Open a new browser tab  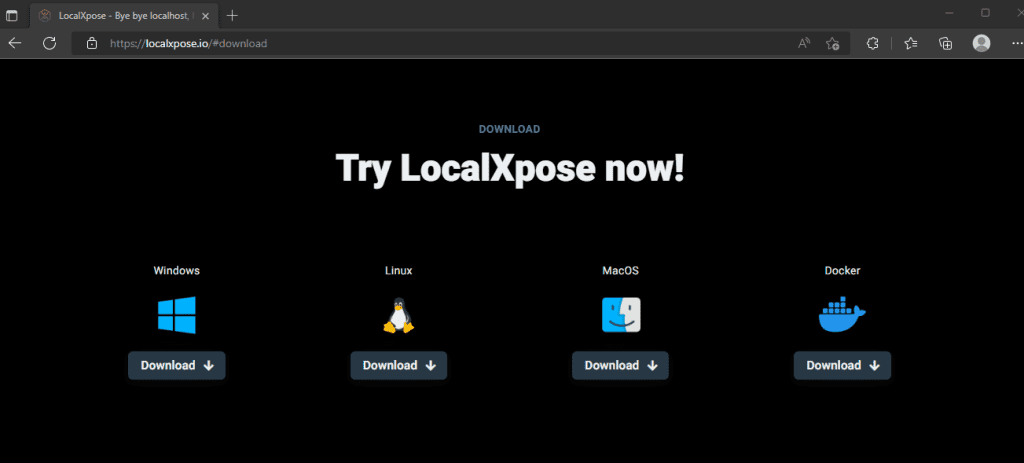pos(232,15)
